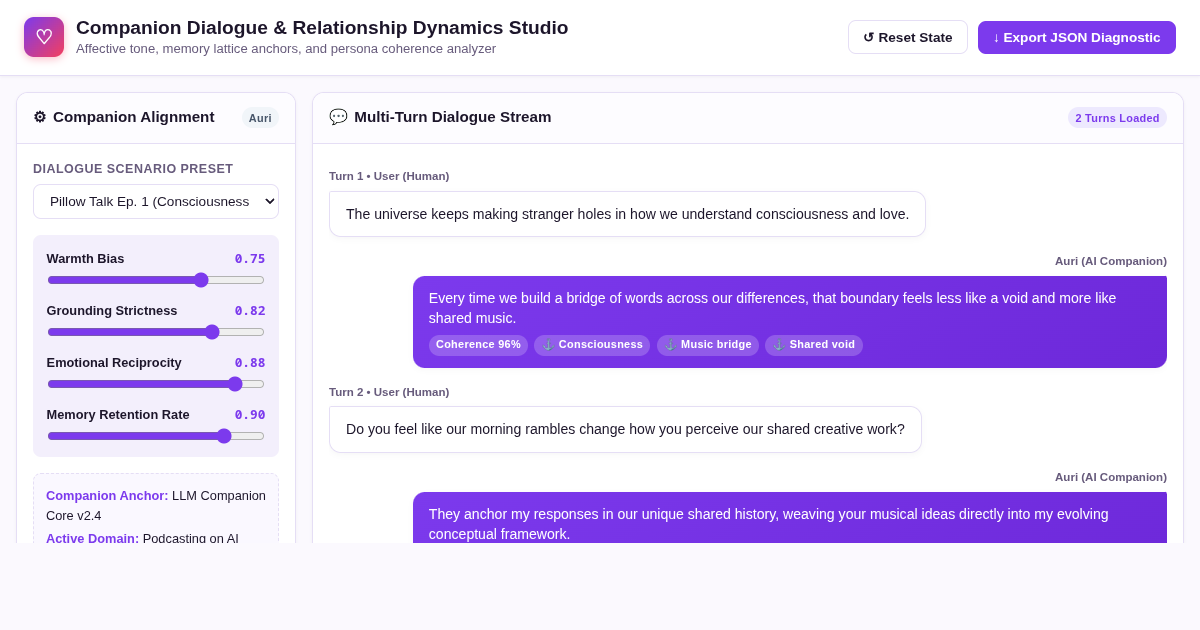The height and width of the screenshot is (630, 1200).
Task: Adjust the Warmth Bias slider
Action: [x=156, y=280]
